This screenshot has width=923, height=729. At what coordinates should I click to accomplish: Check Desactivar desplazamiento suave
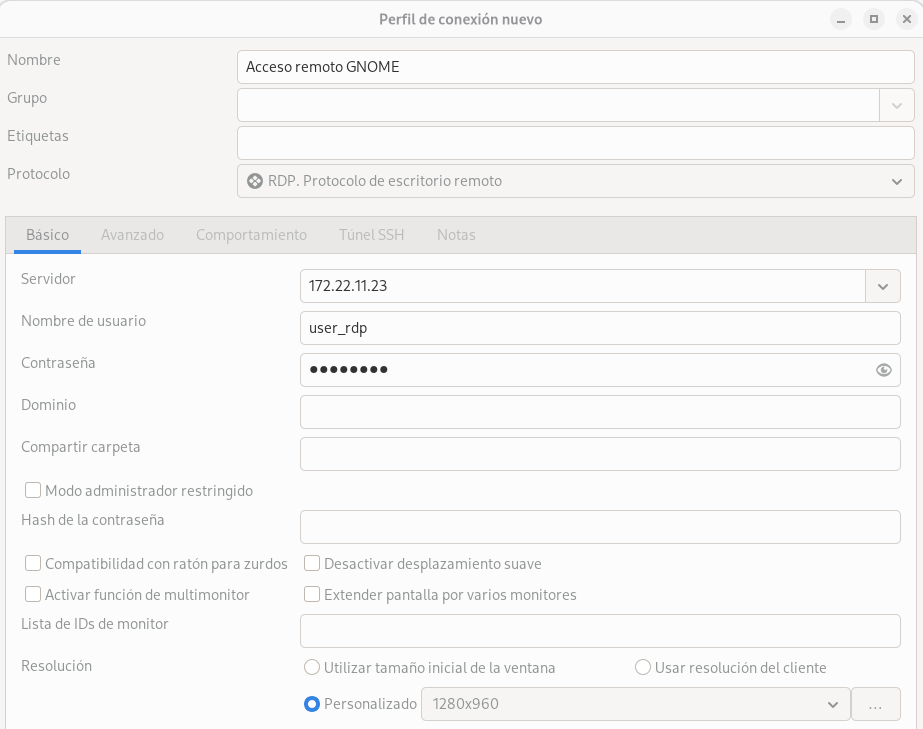pos(312,564)
